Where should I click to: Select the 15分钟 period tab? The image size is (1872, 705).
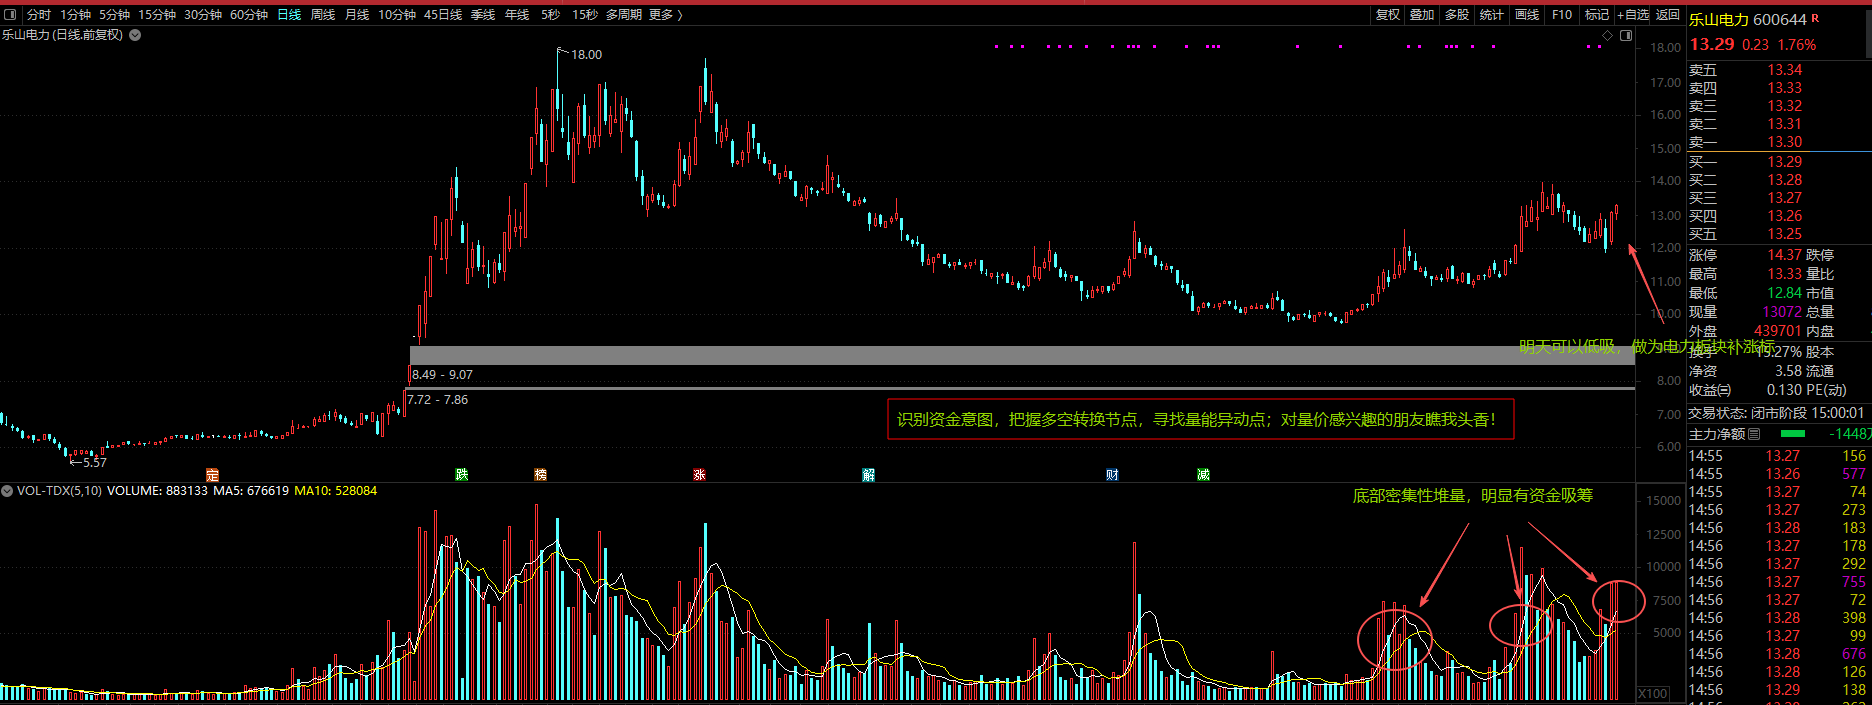coord(156,15)
